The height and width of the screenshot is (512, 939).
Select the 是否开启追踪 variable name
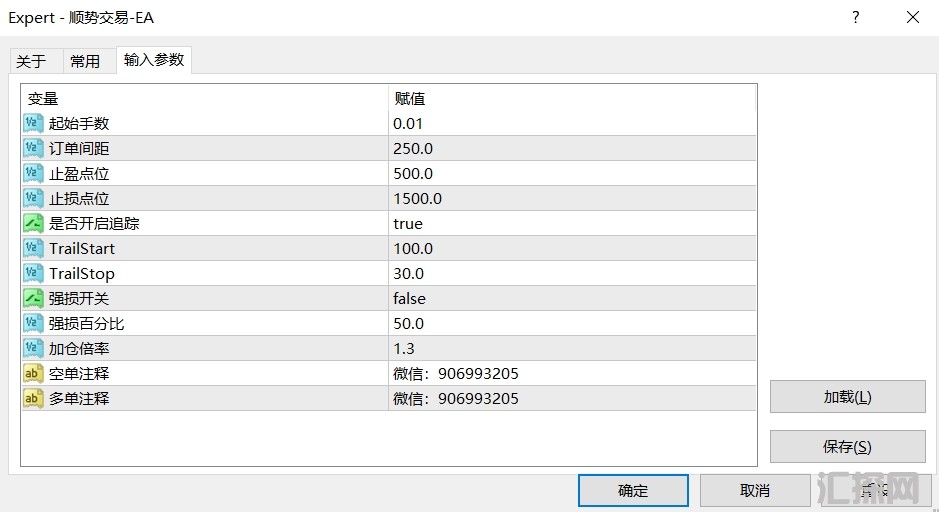[x=94, y=223]
